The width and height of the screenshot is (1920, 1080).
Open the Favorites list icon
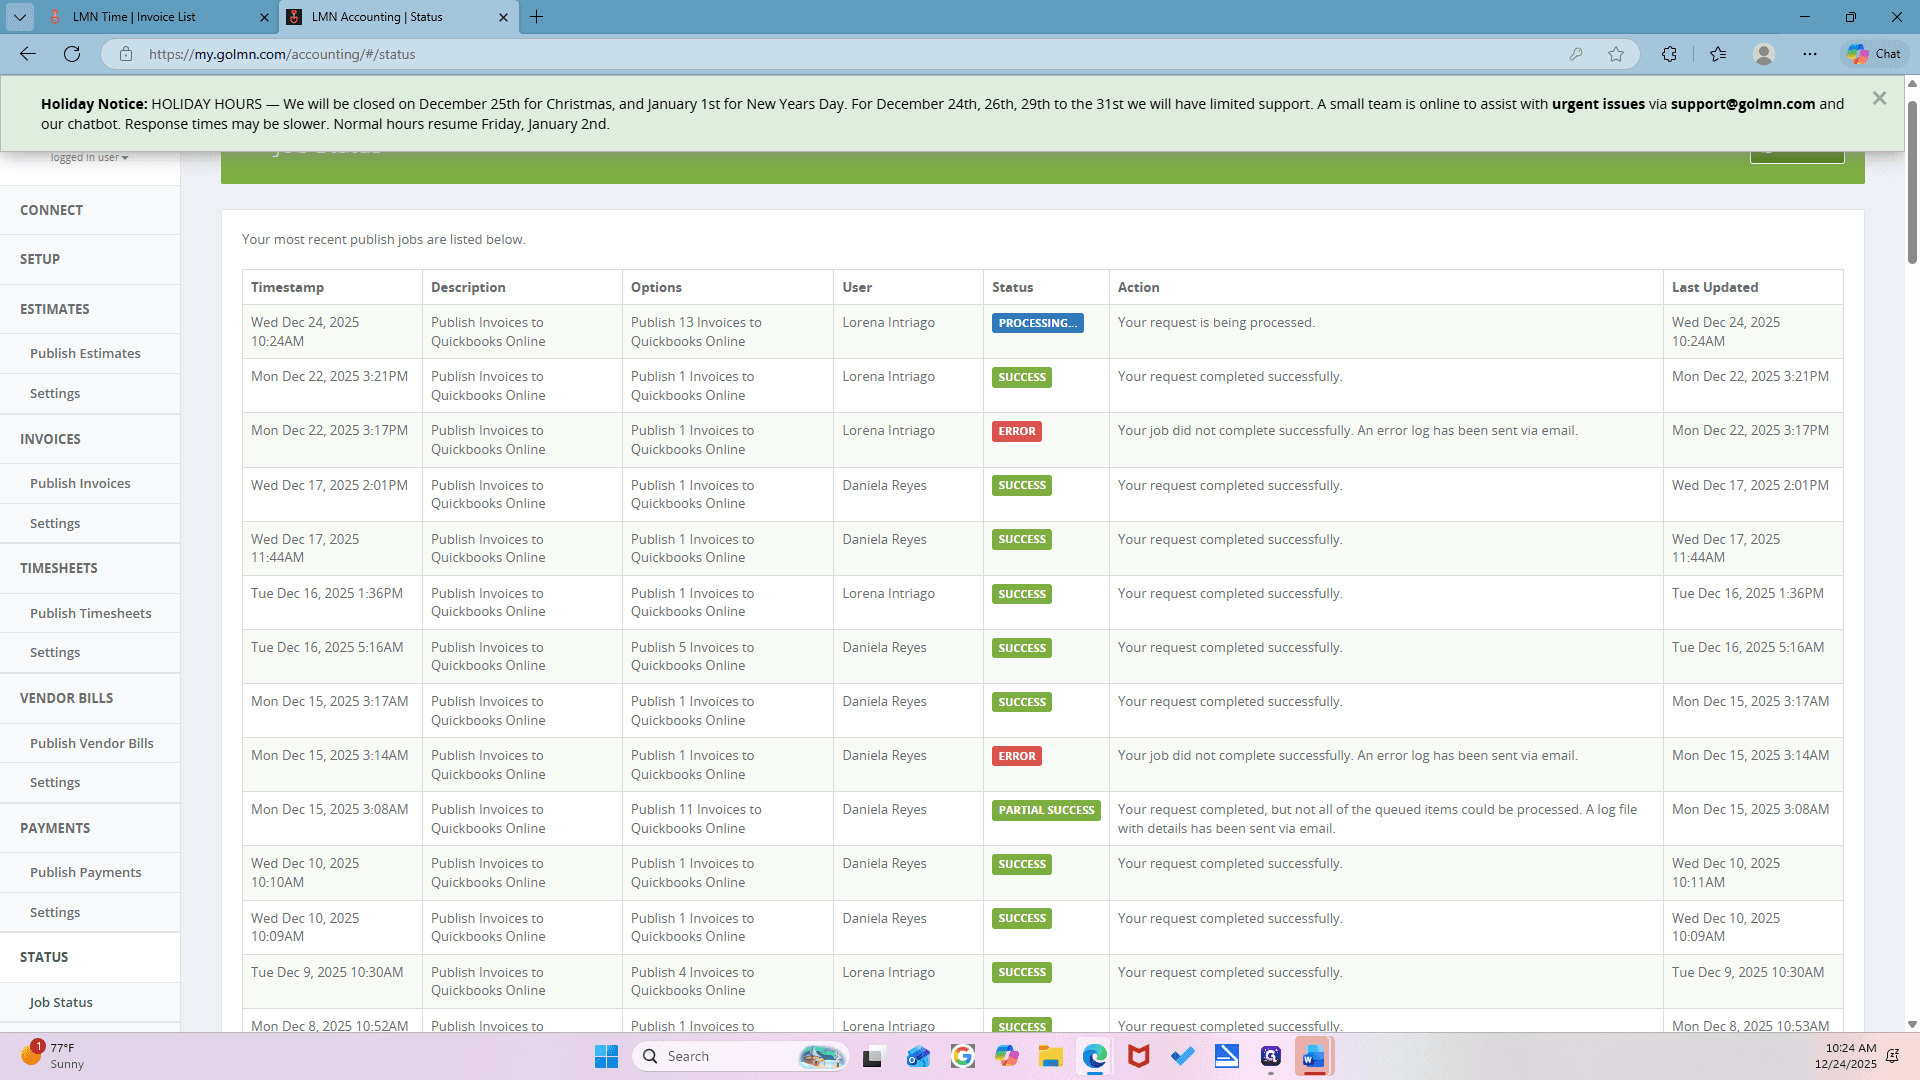point(1718,54)
